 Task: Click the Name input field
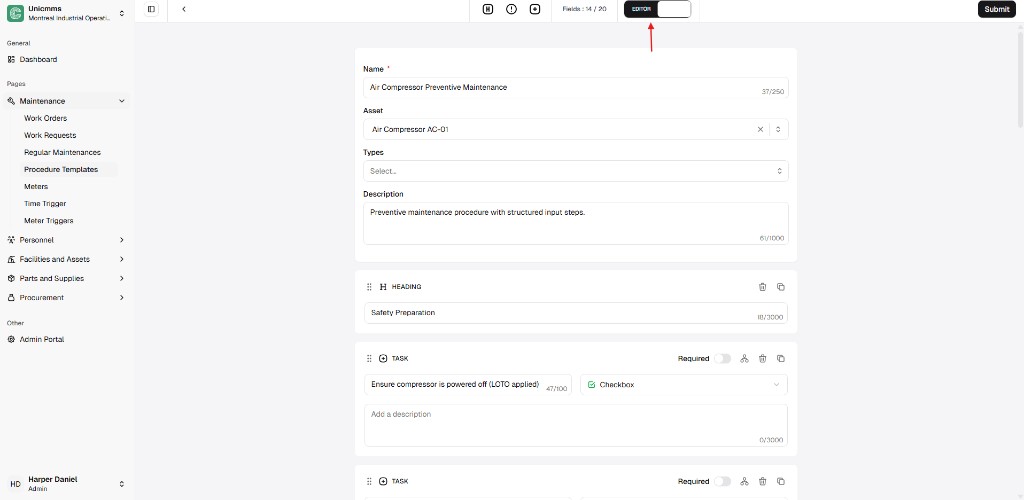click(575, 87)
